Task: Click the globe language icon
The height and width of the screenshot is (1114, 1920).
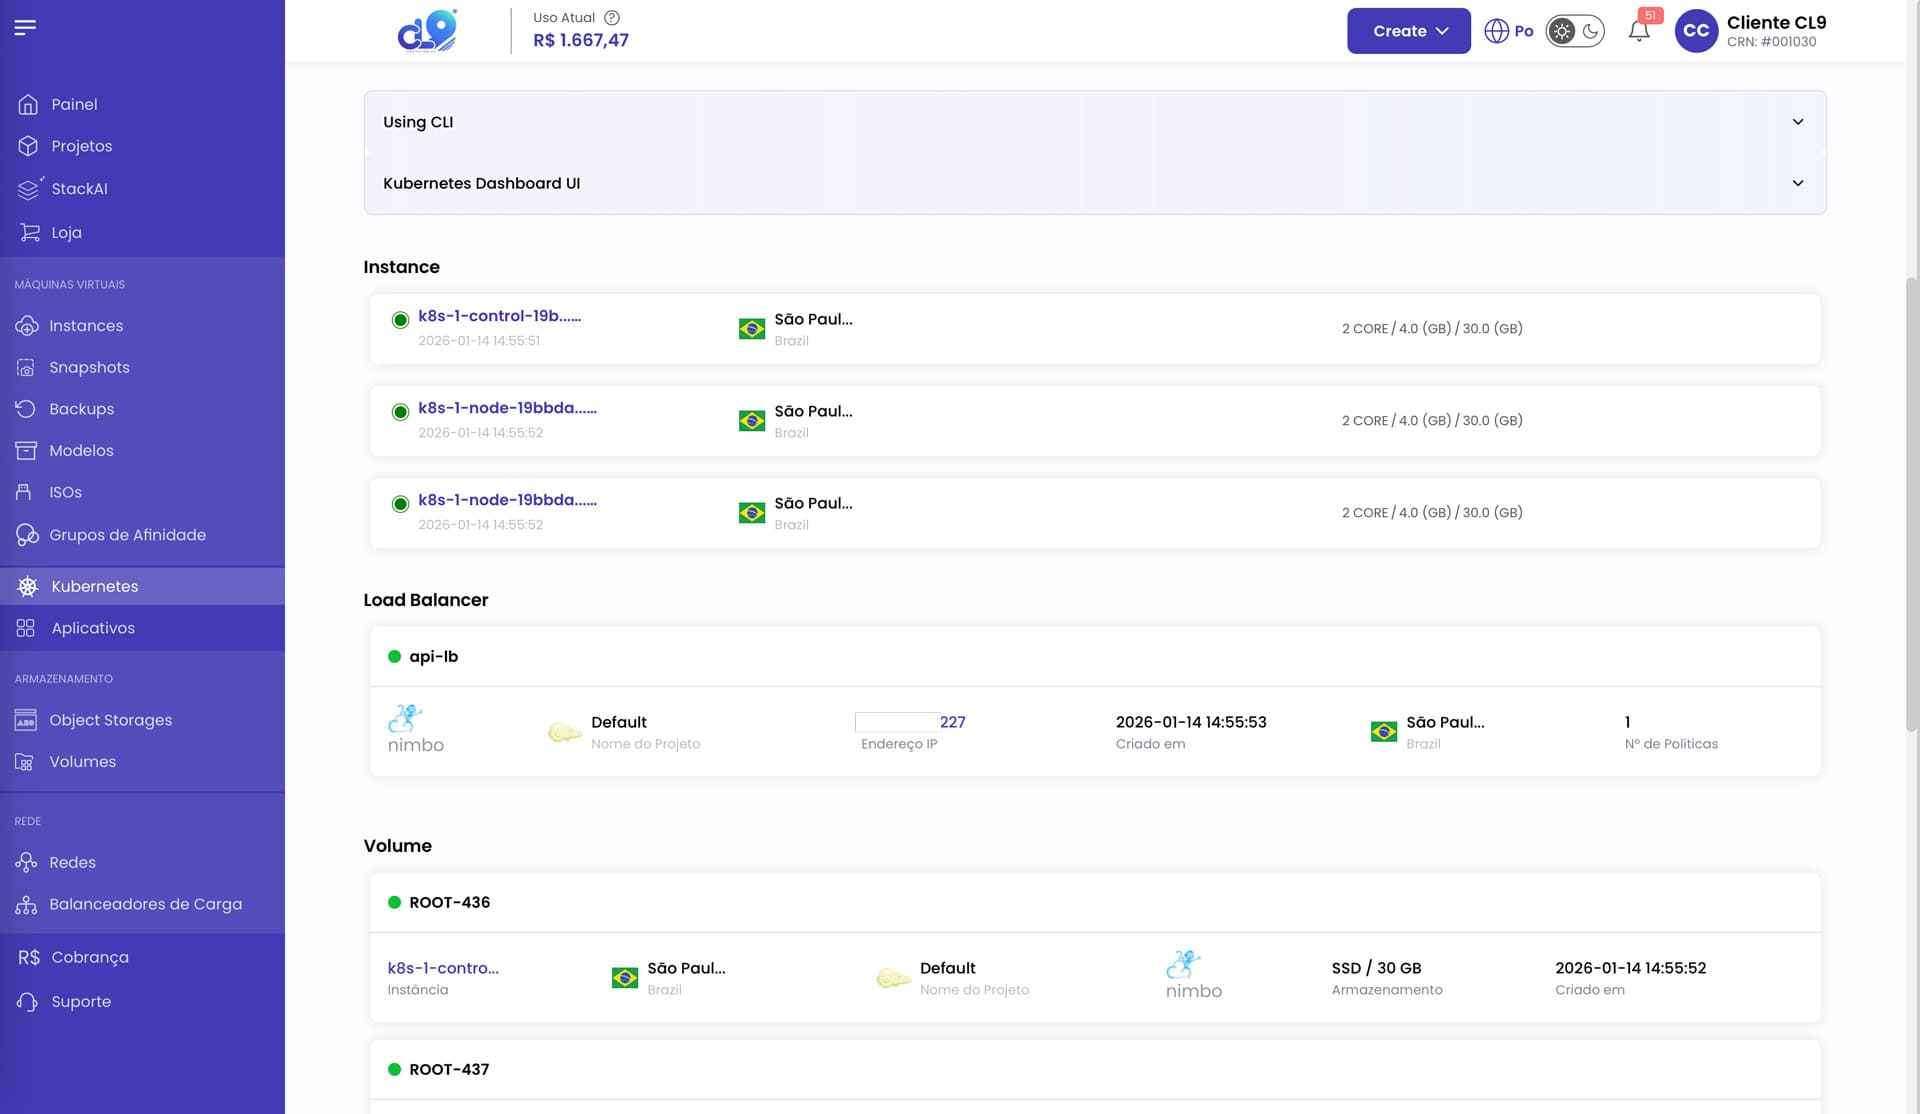Action: click(x=1496, y=31)
